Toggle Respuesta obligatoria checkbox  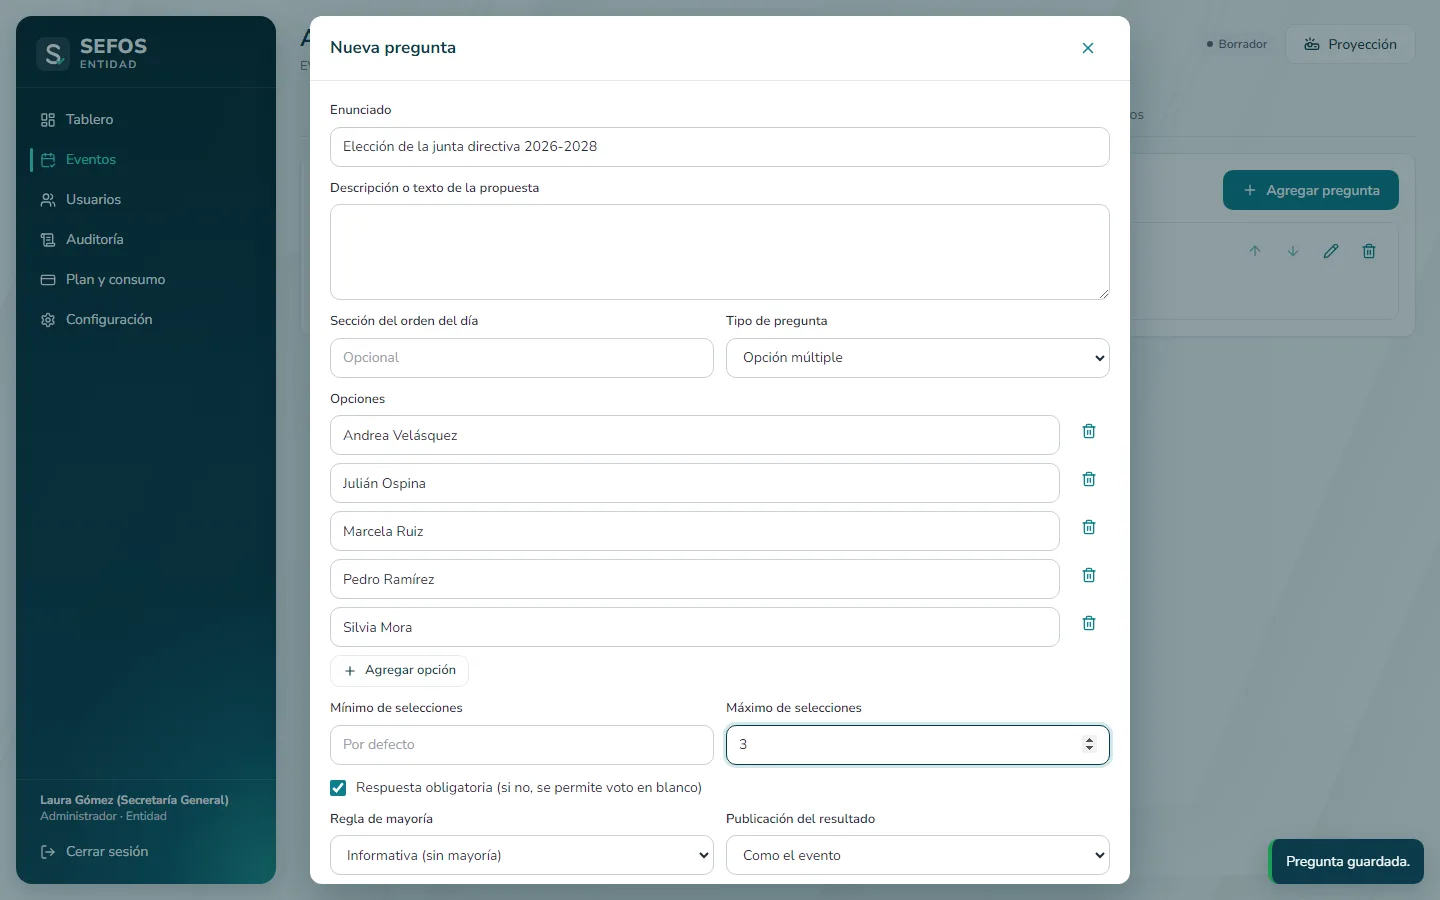pos(338,788)
